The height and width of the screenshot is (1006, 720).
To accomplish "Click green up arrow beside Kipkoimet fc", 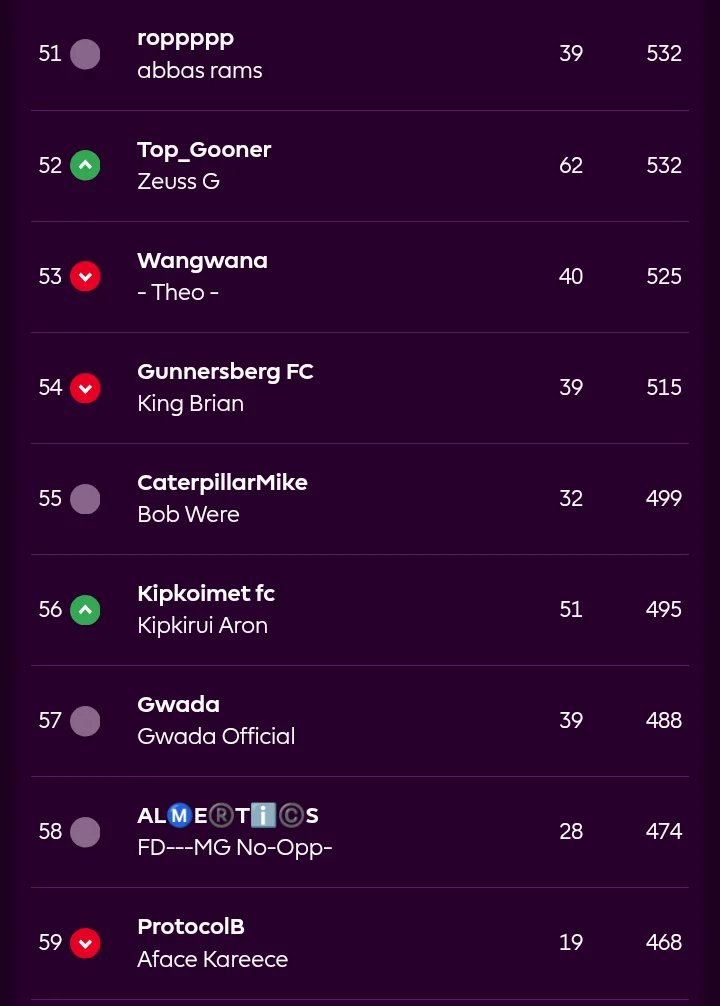I will pos(85,609).
